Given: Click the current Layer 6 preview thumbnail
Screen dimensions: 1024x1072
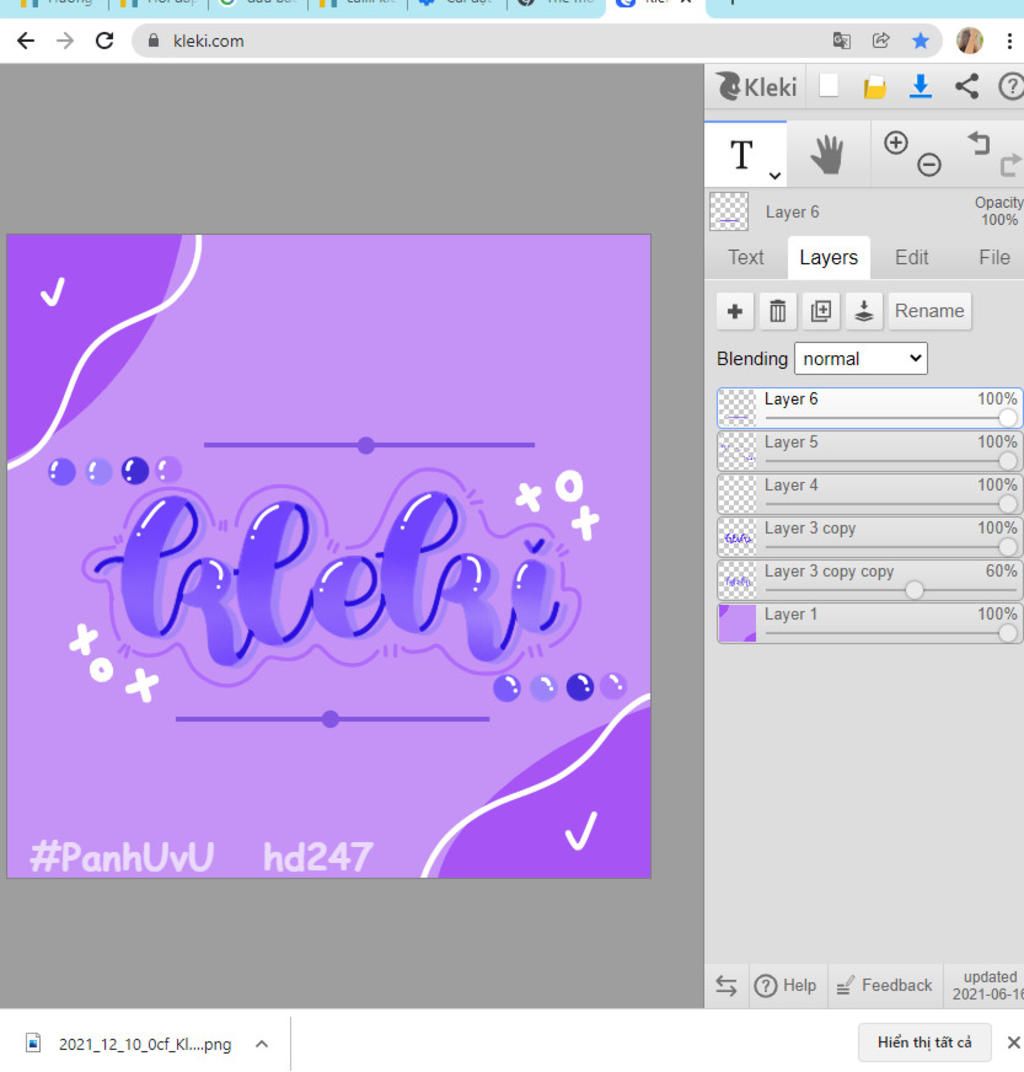Looking at the screenshot, I should (x=729, y=211).
